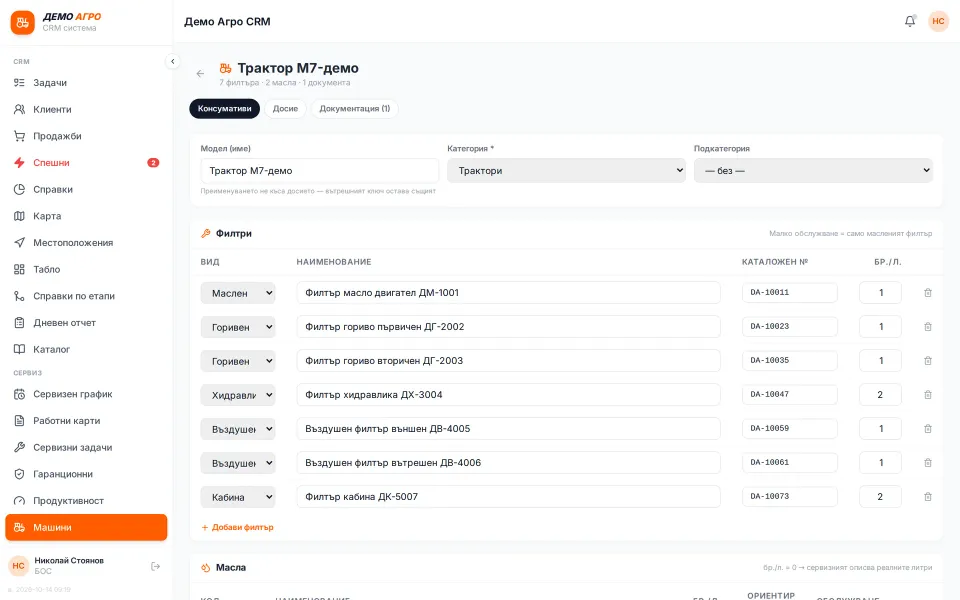Viewport: 960px width, 600px height.
Task: Go to Продажби in the sidebar
Action: [86, 136]
